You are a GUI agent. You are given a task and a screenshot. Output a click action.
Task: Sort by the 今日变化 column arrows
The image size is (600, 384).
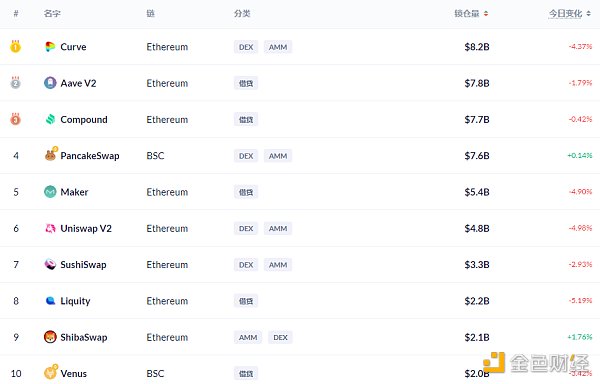(589, 14)
